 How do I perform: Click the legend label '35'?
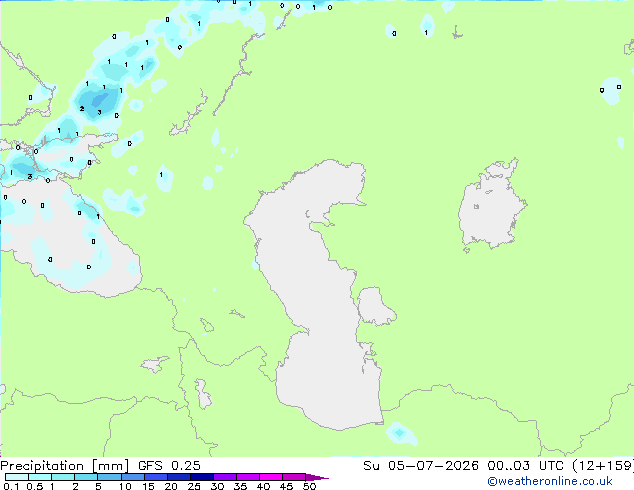point(240,486)
